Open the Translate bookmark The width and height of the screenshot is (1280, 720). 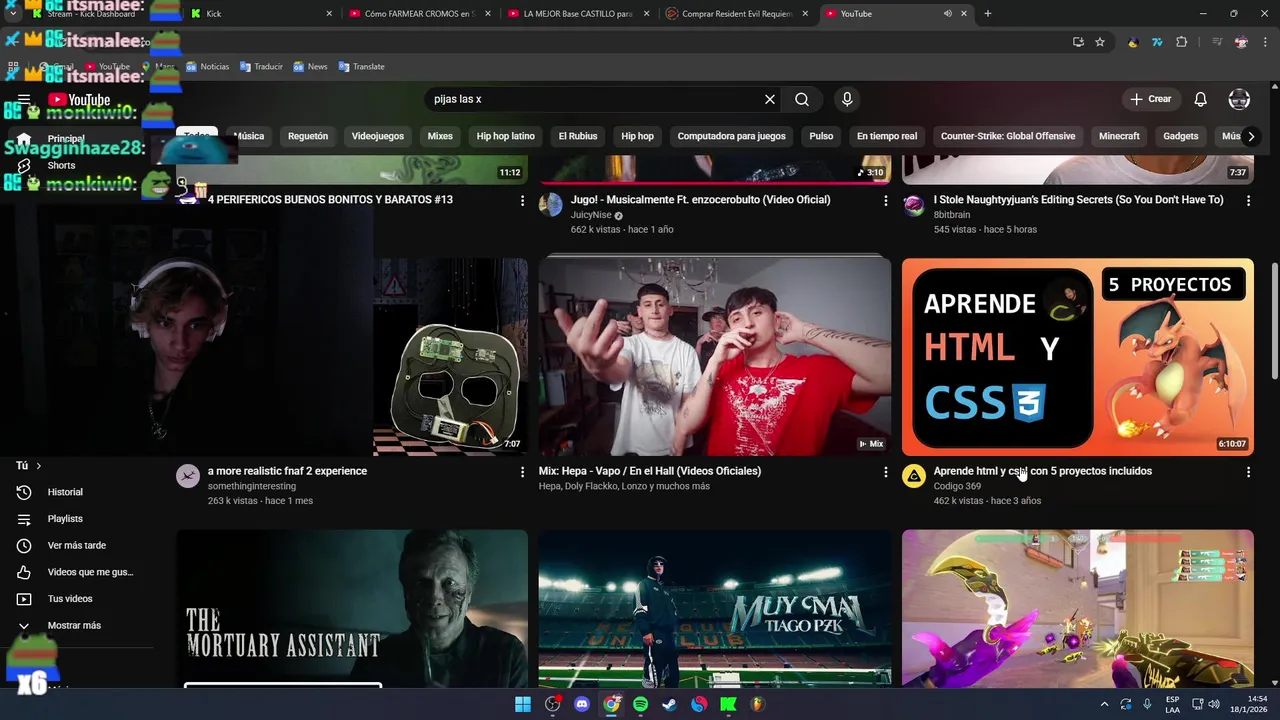[x=361, y=67]
